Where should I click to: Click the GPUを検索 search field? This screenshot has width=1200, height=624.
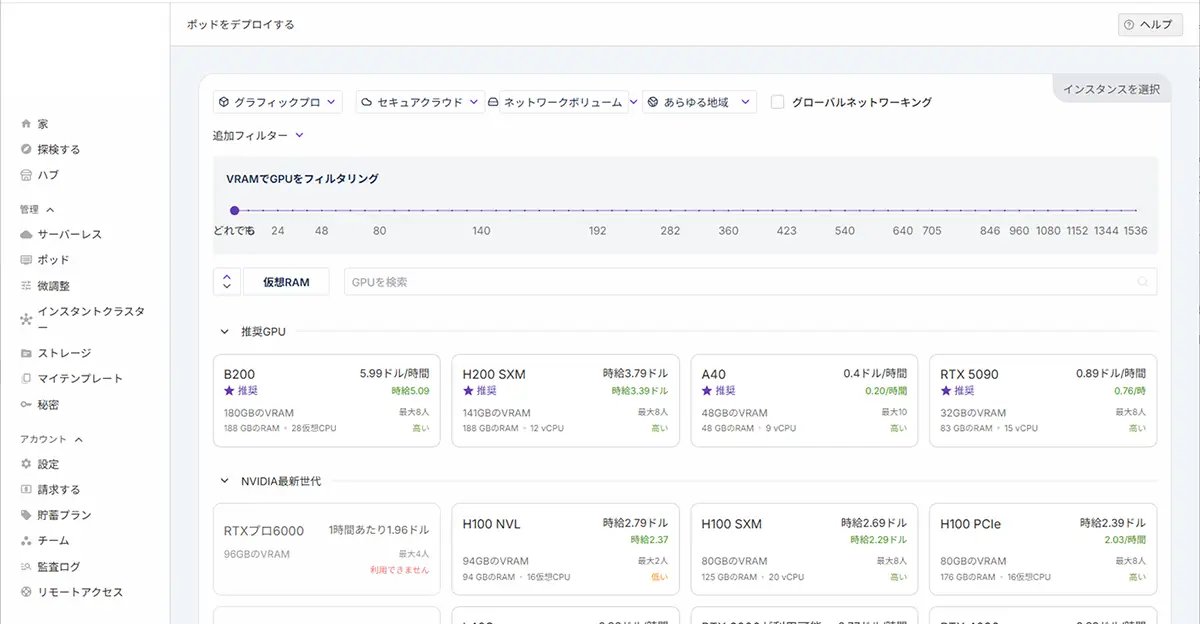750,282
